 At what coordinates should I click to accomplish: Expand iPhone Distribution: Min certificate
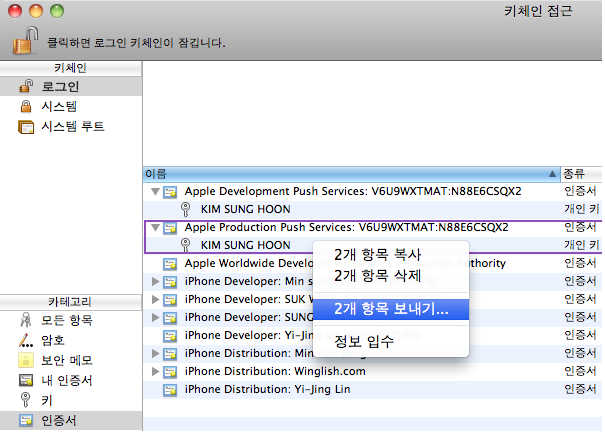click(155, 353)
